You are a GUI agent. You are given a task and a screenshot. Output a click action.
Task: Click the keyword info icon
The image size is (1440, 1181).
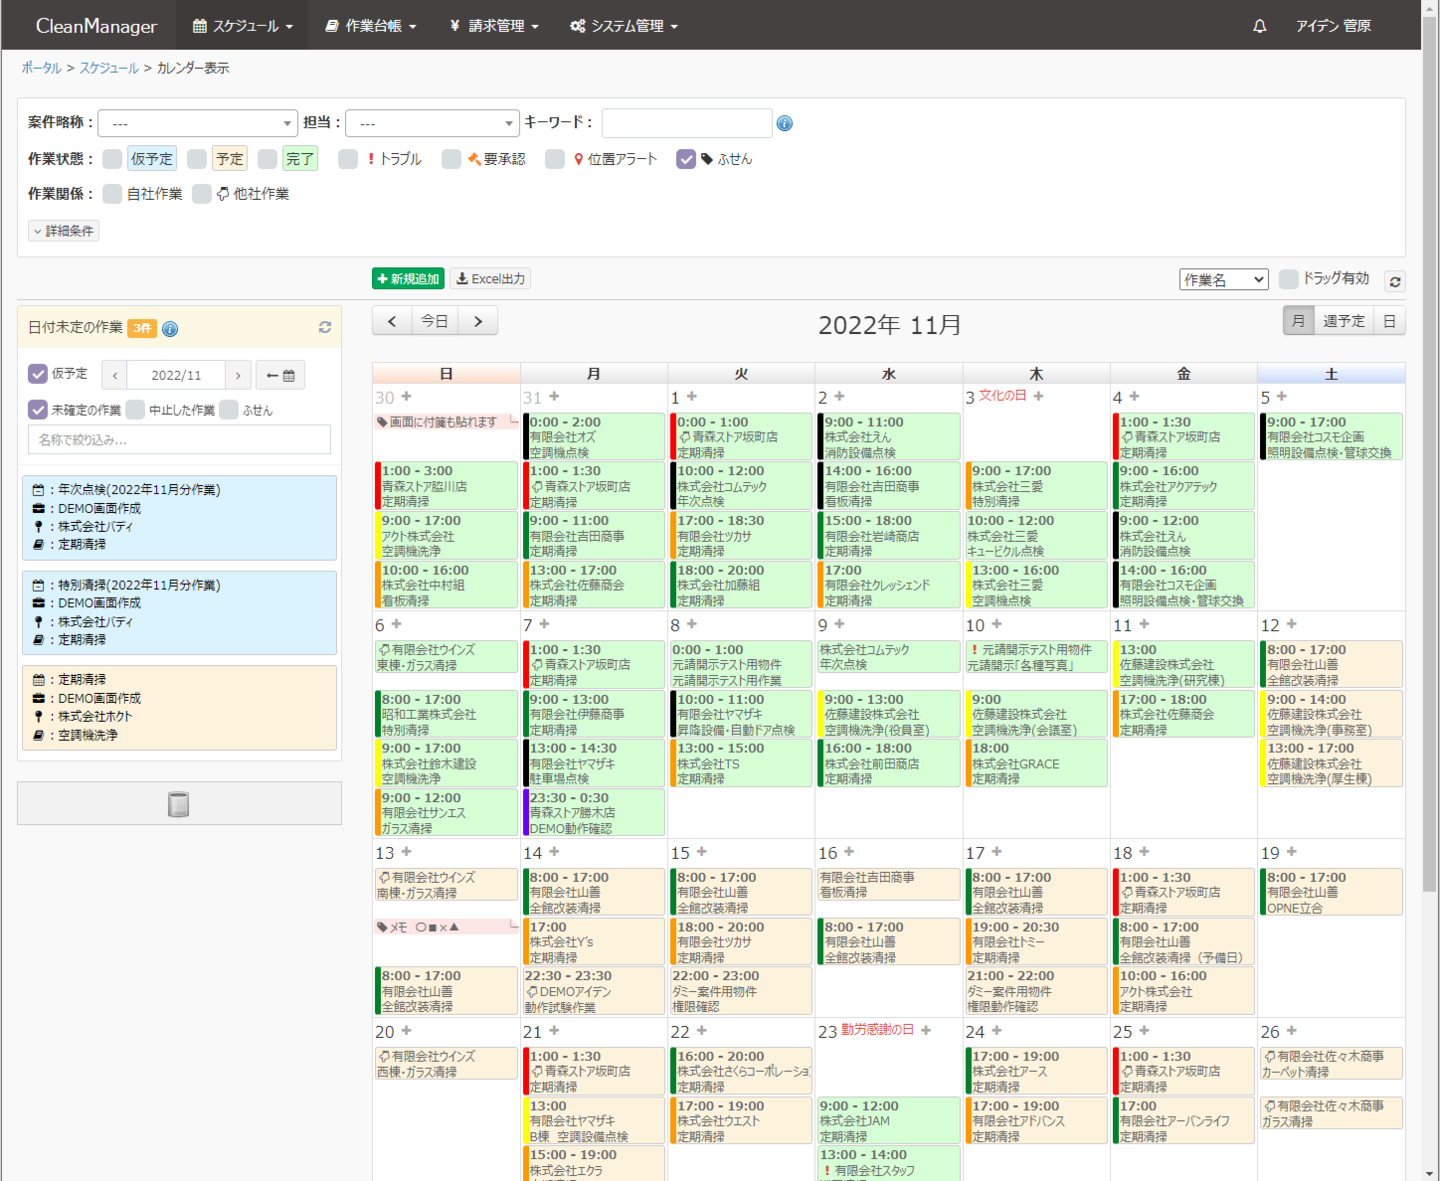click(x=785, y=123)
